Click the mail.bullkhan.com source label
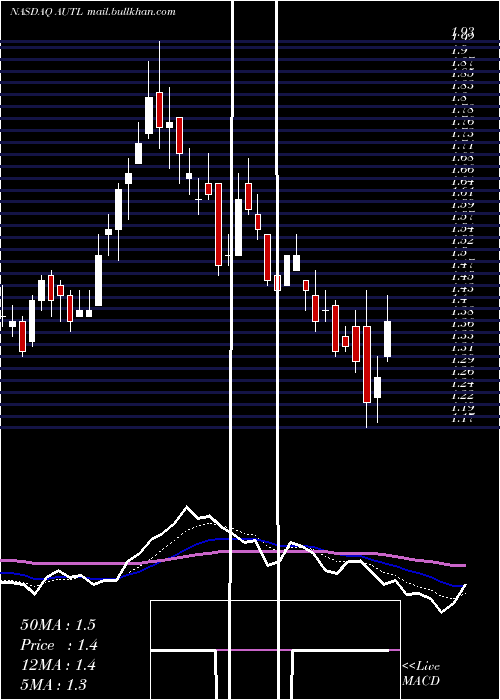The width and height of the screenshot is (500, 700). coord(131,12)
